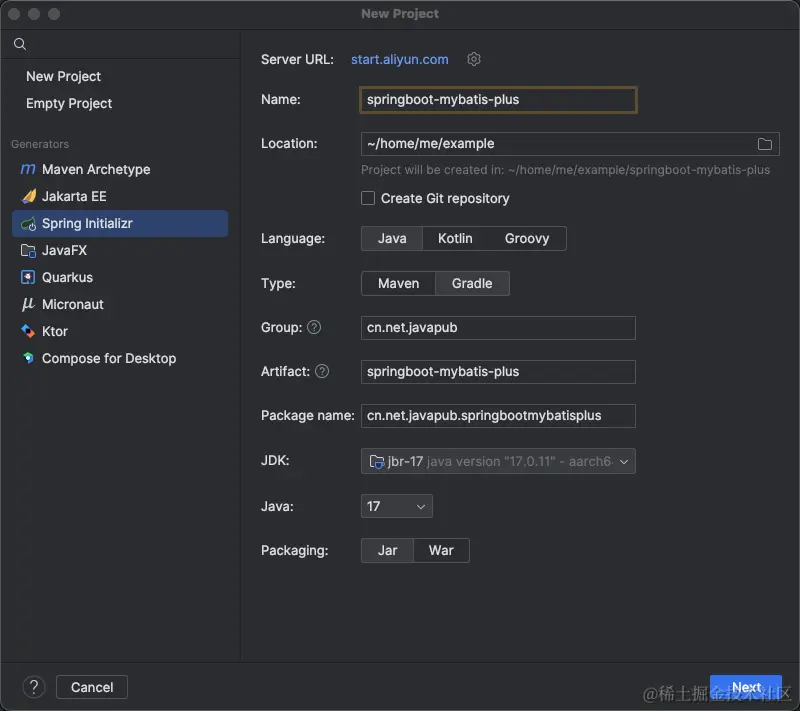
Task: Browse for location with folder icon
Action: pos(765,144)
